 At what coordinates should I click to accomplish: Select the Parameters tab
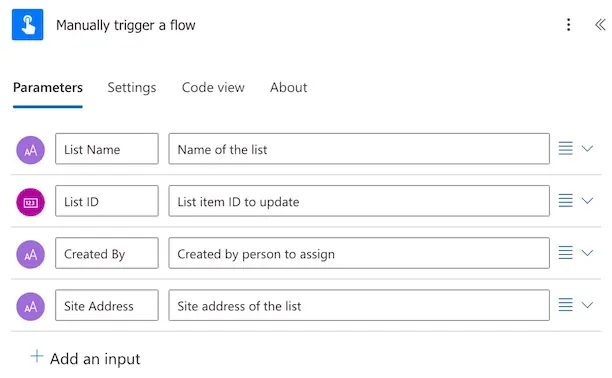(48, 87)
